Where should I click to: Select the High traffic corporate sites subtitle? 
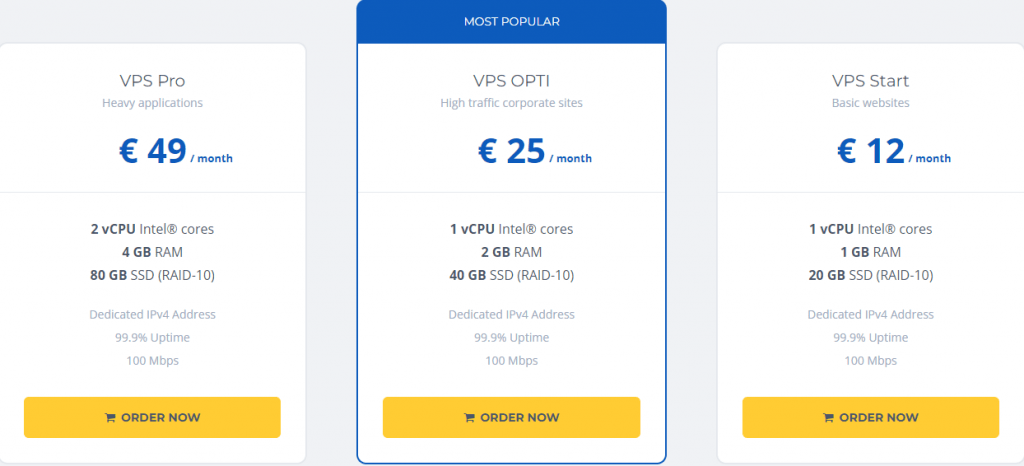(x=511, y=103)
